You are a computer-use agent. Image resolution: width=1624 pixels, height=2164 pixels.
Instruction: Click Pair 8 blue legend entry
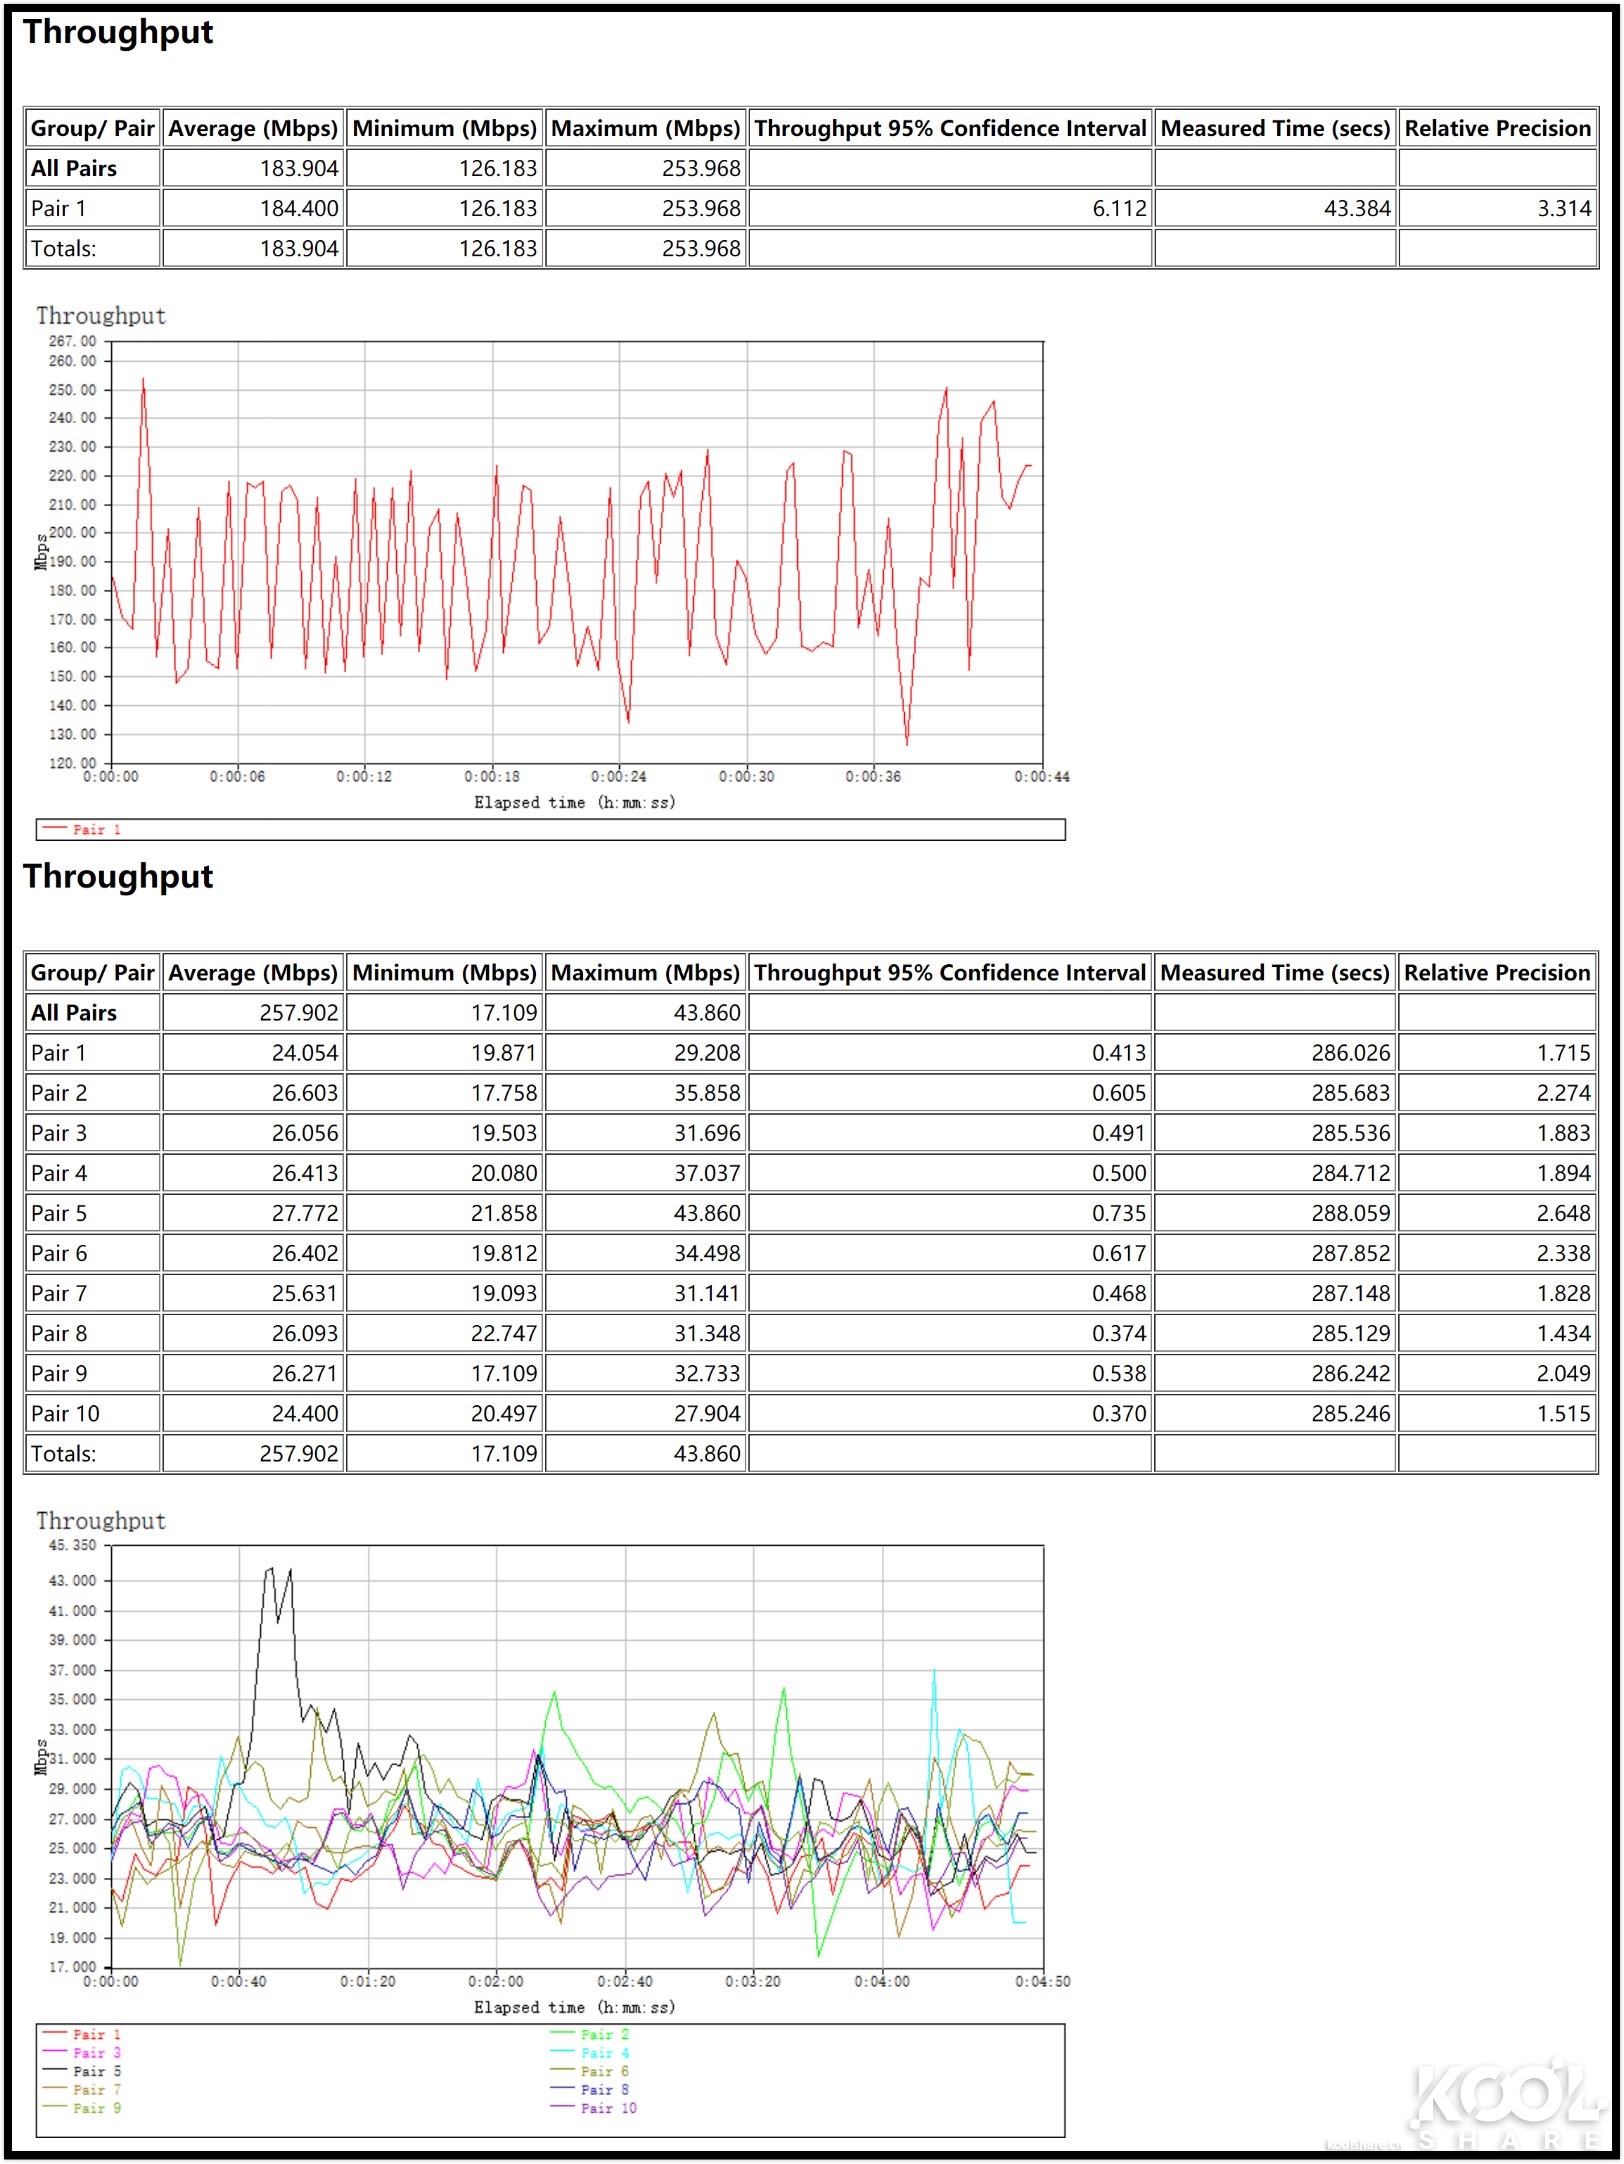click(x=591, y=2089)
